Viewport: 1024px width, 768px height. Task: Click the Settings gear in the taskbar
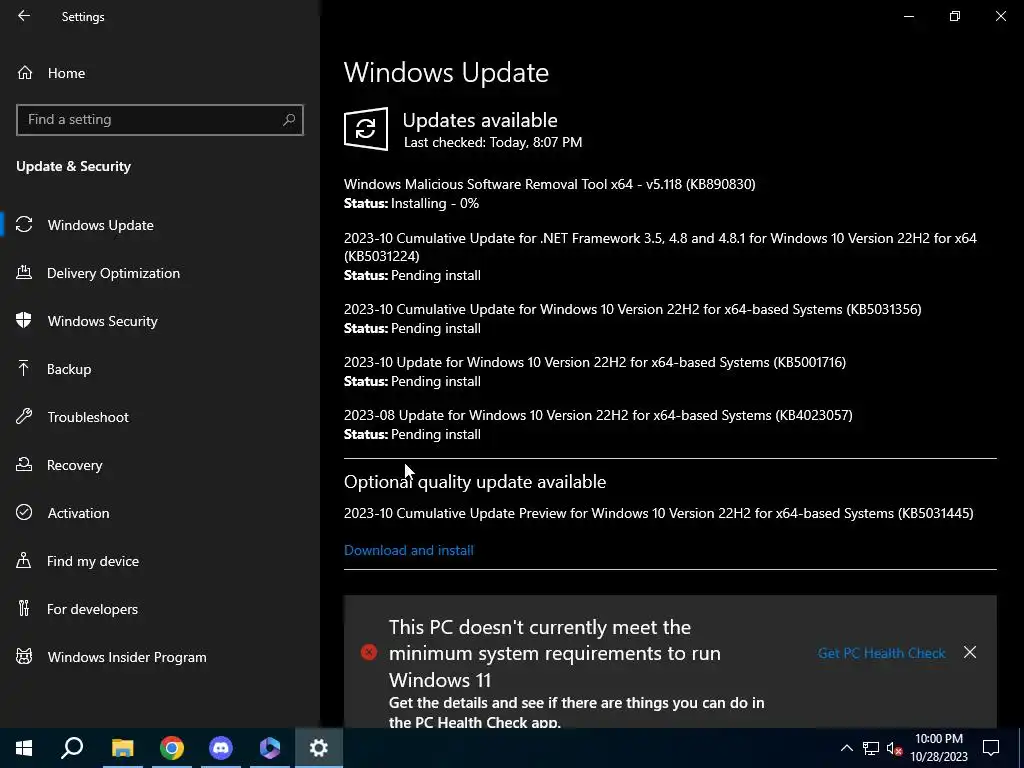pos(319,748)
